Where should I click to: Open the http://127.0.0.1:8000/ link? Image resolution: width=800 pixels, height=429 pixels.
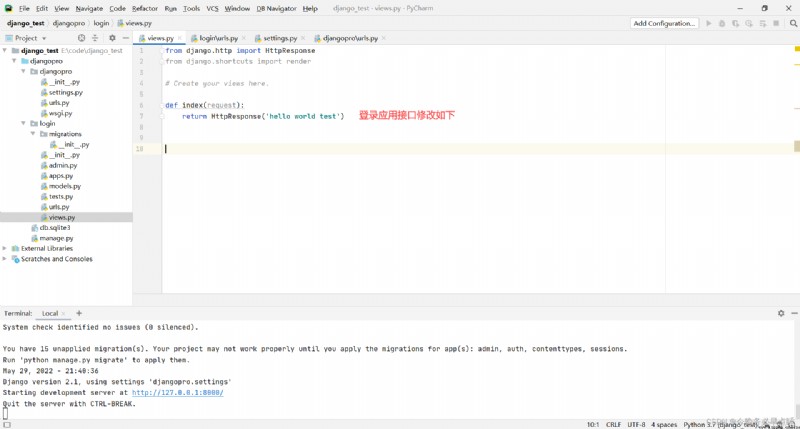click(178, 393)
